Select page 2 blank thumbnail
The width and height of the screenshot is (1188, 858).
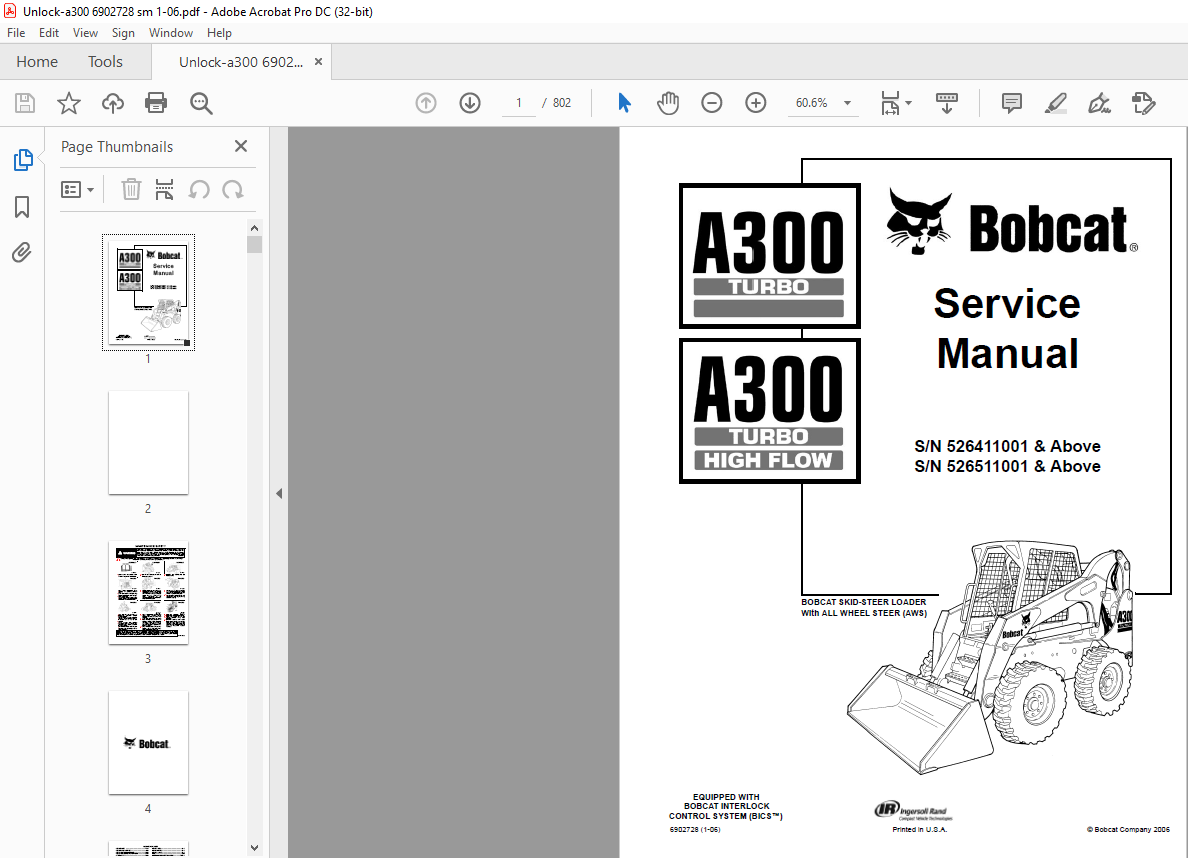[148, 443]
